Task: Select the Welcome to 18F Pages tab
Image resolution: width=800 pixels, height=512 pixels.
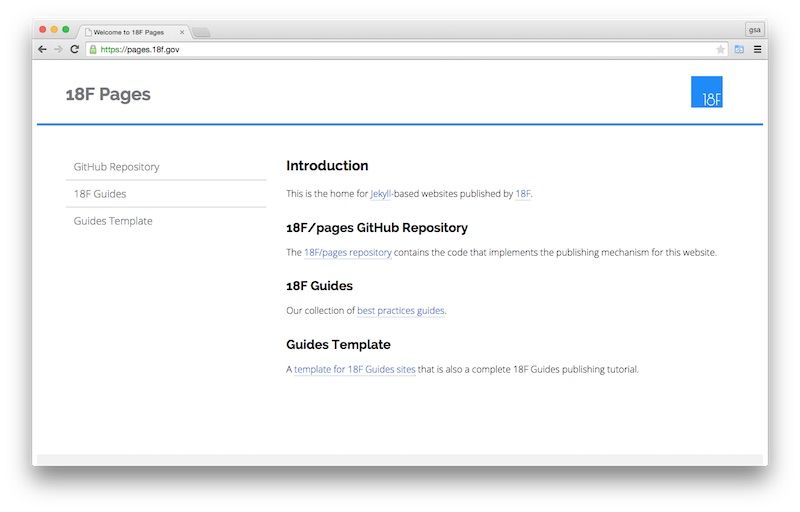Action: 133,32
